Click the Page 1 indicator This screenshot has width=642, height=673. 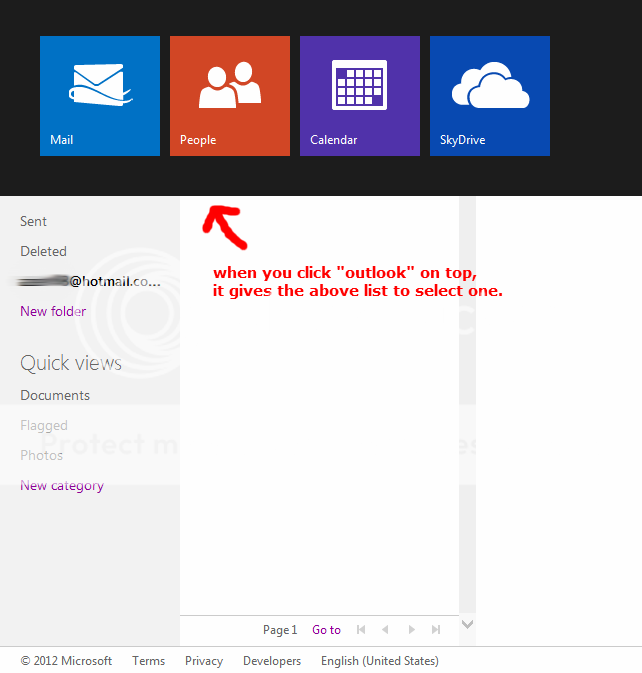pos(280,630)
